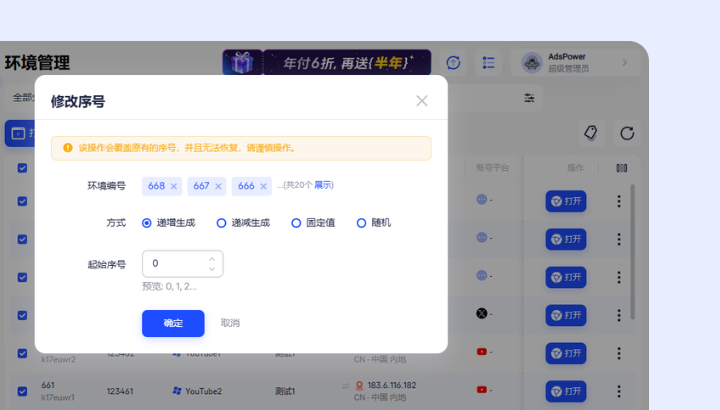Confirm with the 确定 button
Image resolution: width=720 pixels, height=410 pixels.
(x=173, y=323)
